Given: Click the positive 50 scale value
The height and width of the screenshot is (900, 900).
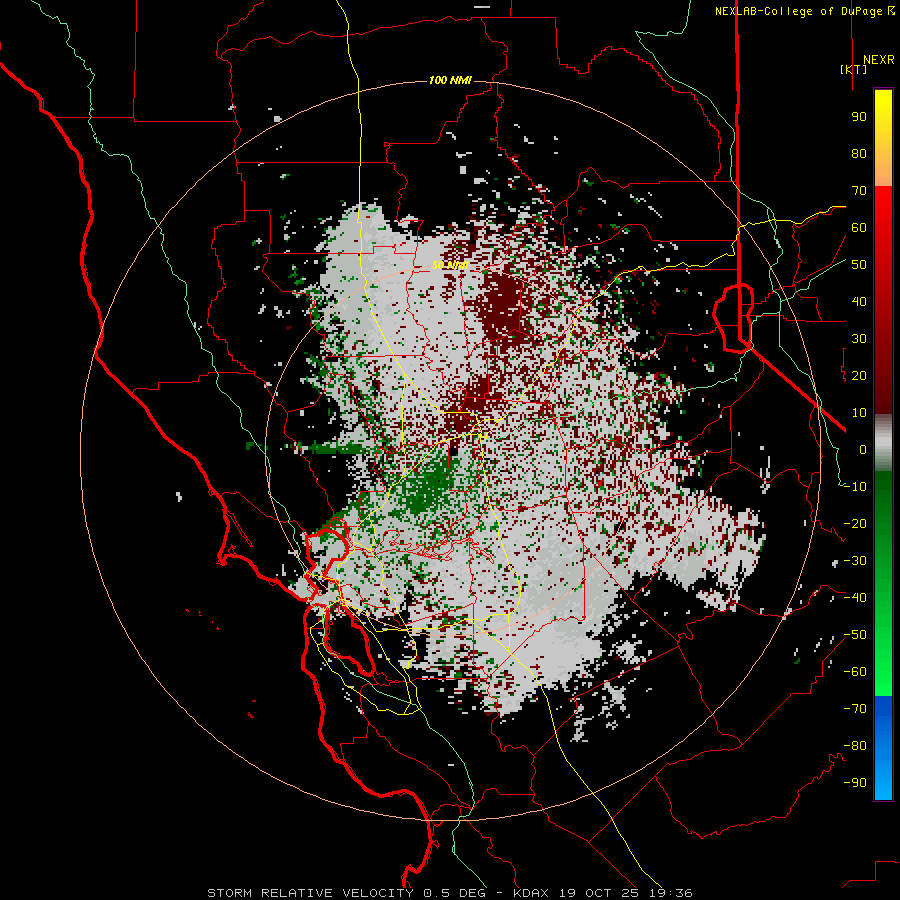Looking at the screenshot, I should [x=859, y=265].
